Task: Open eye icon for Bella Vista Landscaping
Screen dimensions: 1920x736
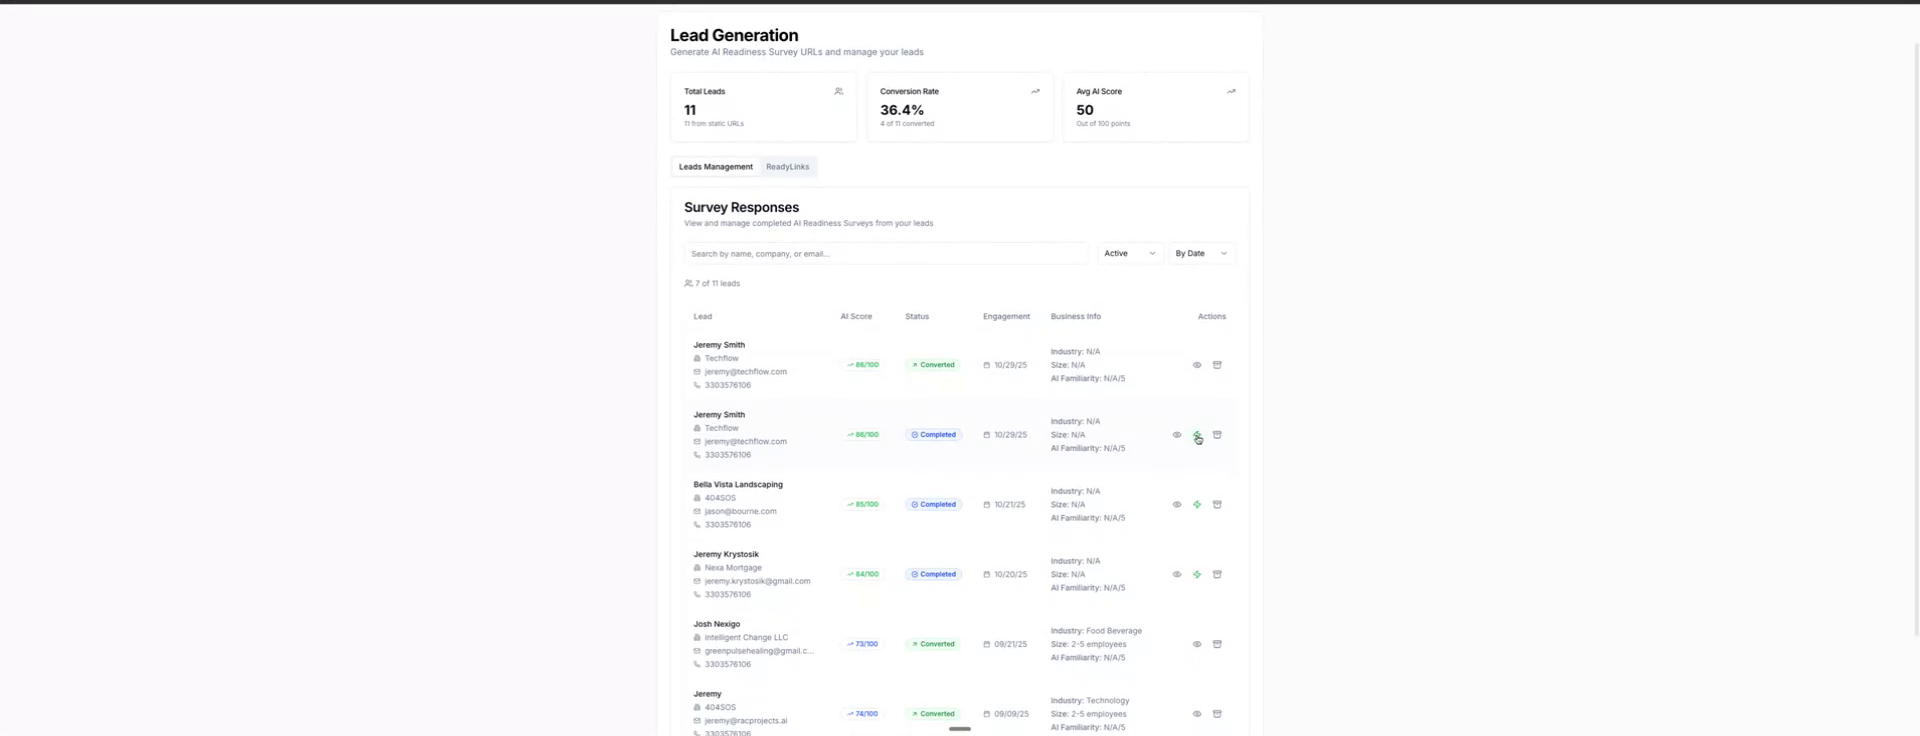Action: click(x=1177, y=505)
